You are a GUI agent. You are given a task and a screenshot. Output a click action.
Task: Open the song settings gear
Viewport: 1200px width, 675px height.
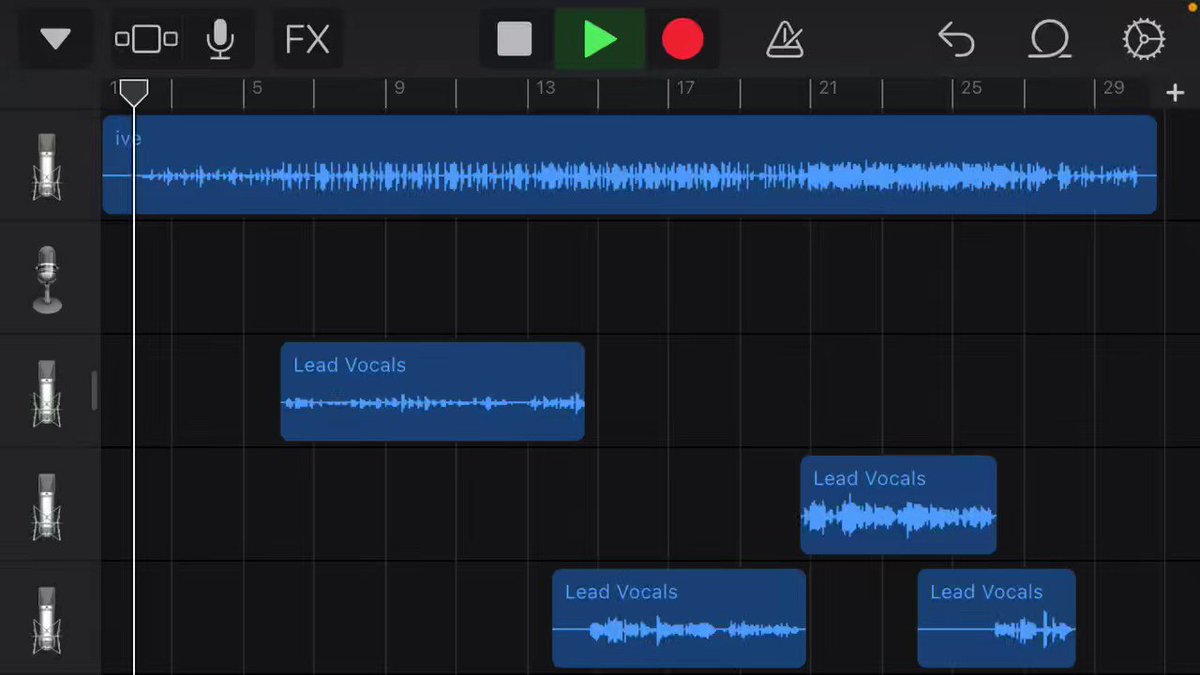pos(1143,40)
